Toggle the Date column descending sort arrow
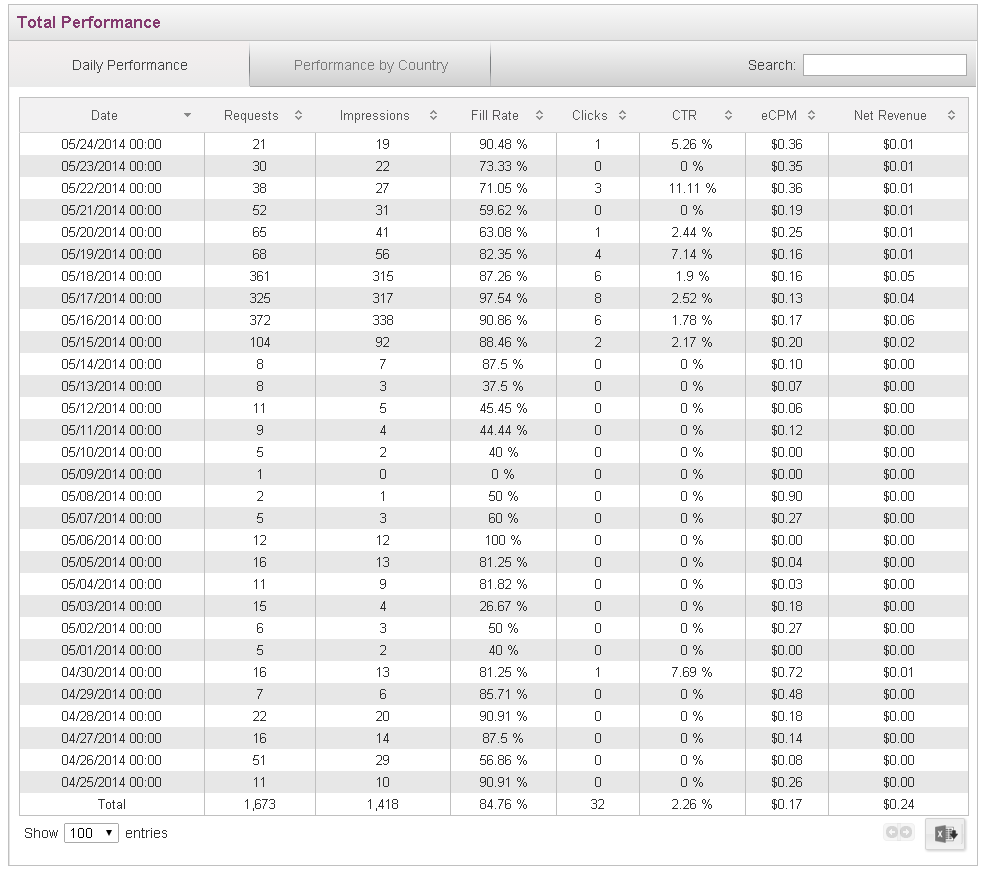This screenshot has height=872, width=983. point(187,116)
